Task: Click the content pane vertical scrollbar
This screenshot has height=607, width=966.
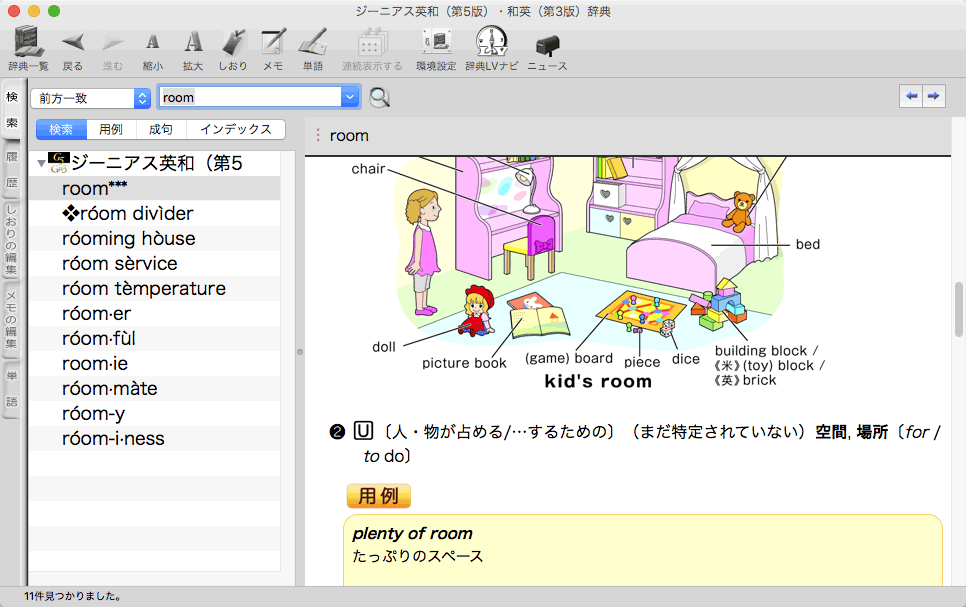Action: pos(958,309)
